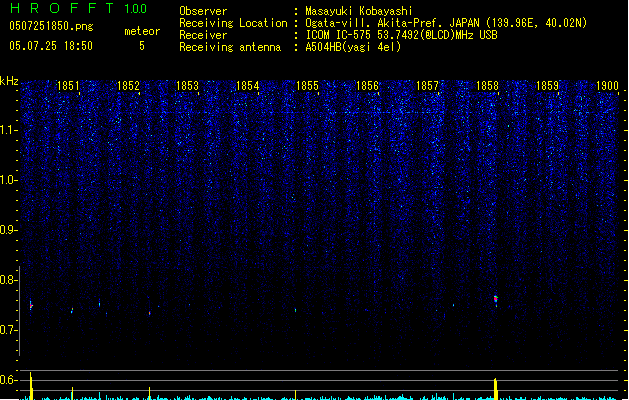This screenshot has height=400, width=629.
Task: Click the 0.7 kHz axis label
Action: (9, 330)
